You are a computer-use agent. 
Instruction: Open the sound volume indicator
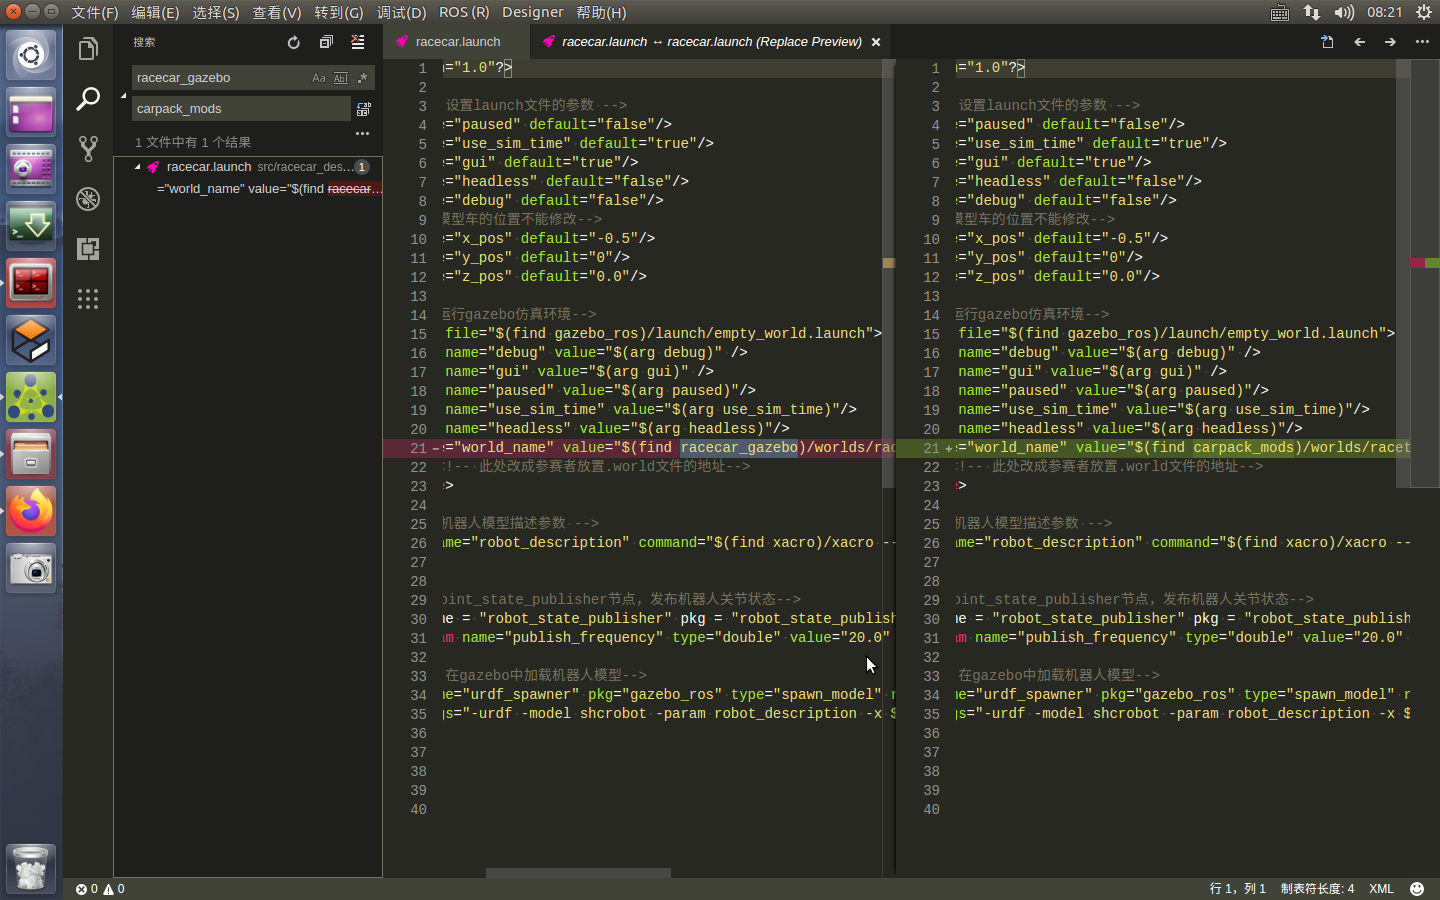[x=1344, y=12]
